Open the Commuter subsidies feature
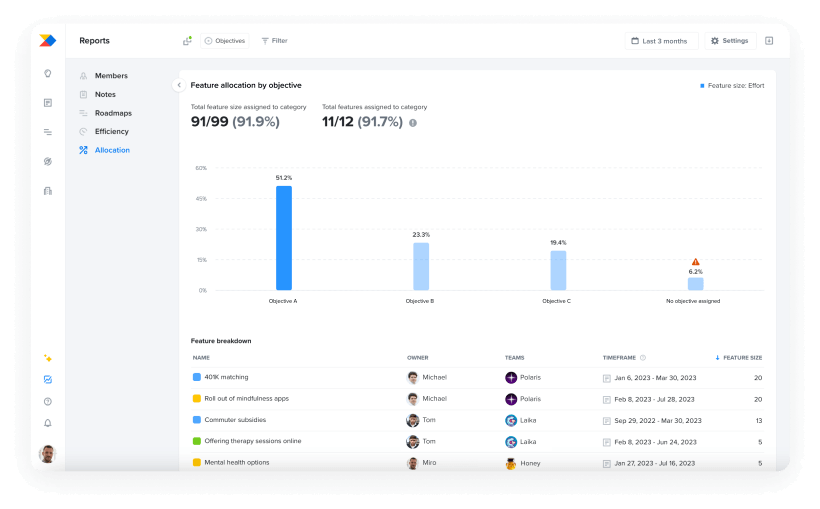820x509 pixels. click(235, 420)
